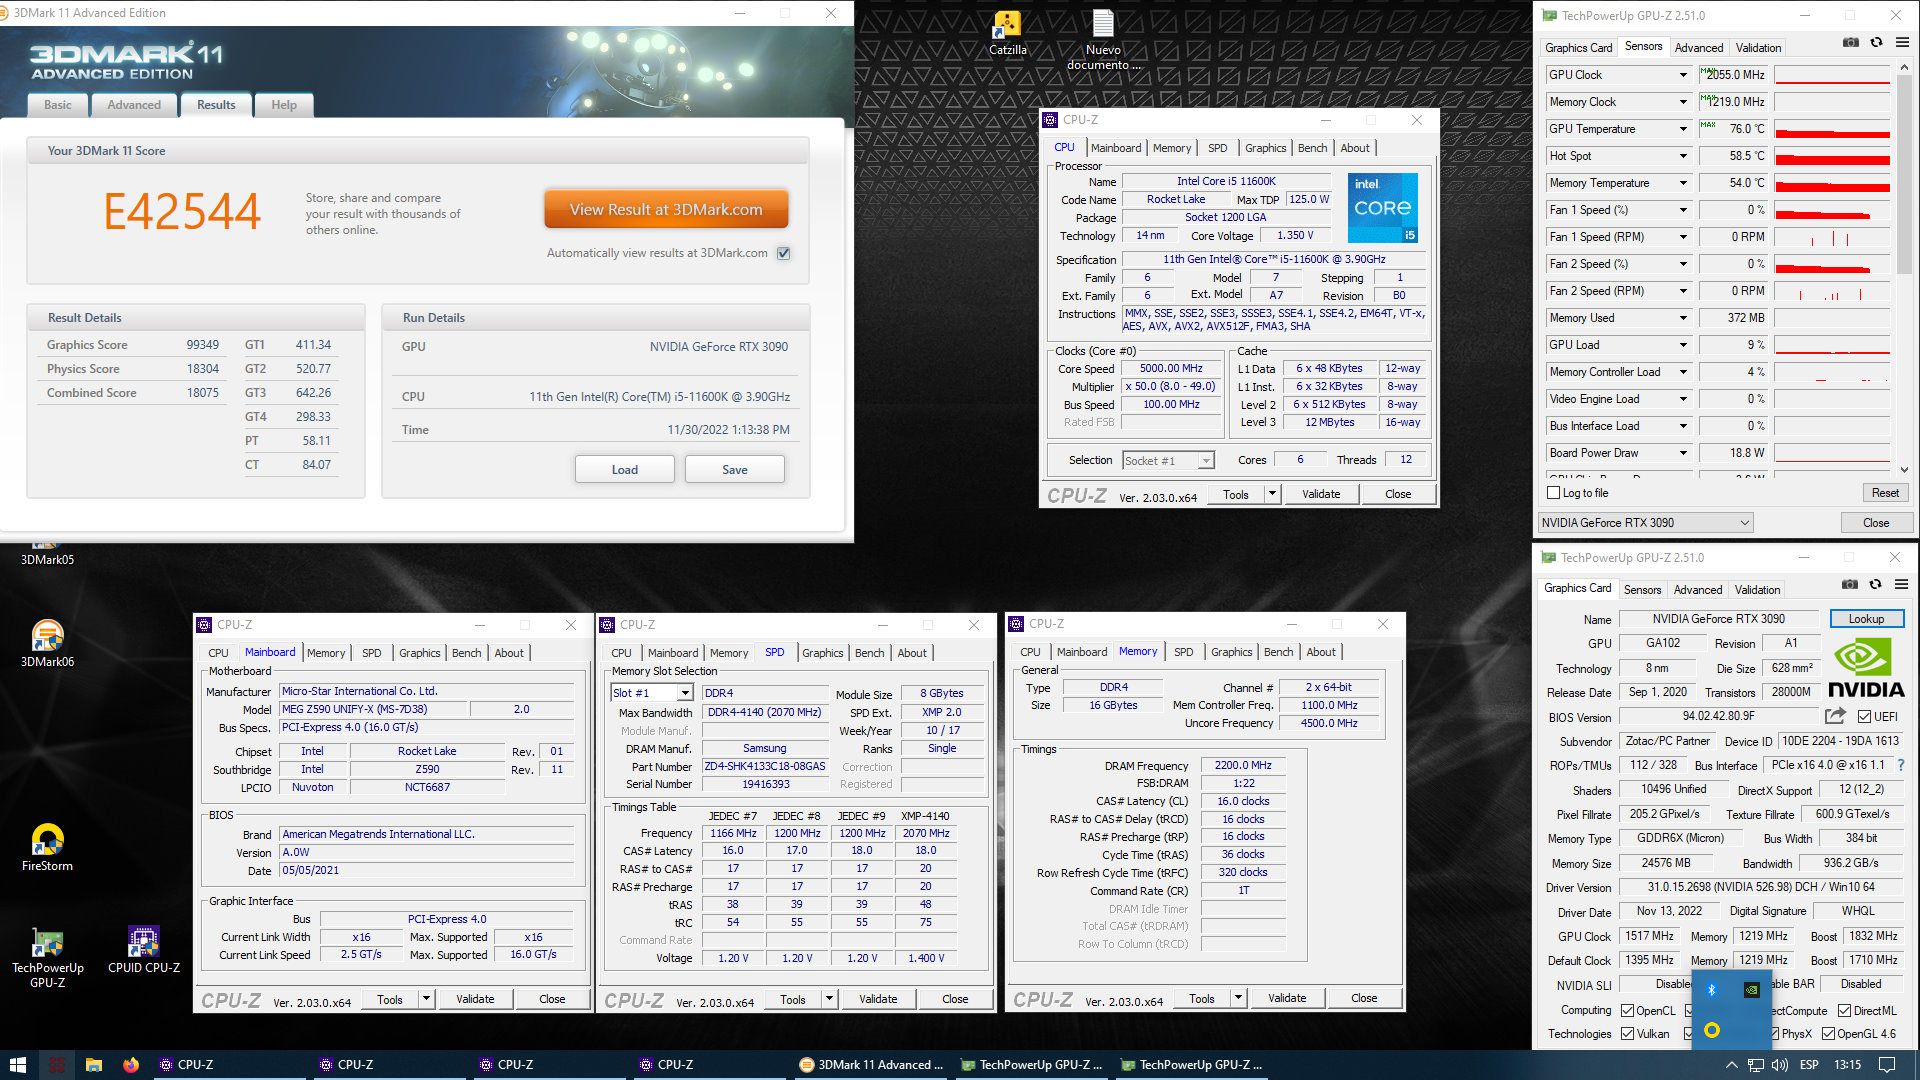
Task: Open the Memory Clock sensor dropdown
Action: click(x=1683, y=102)
